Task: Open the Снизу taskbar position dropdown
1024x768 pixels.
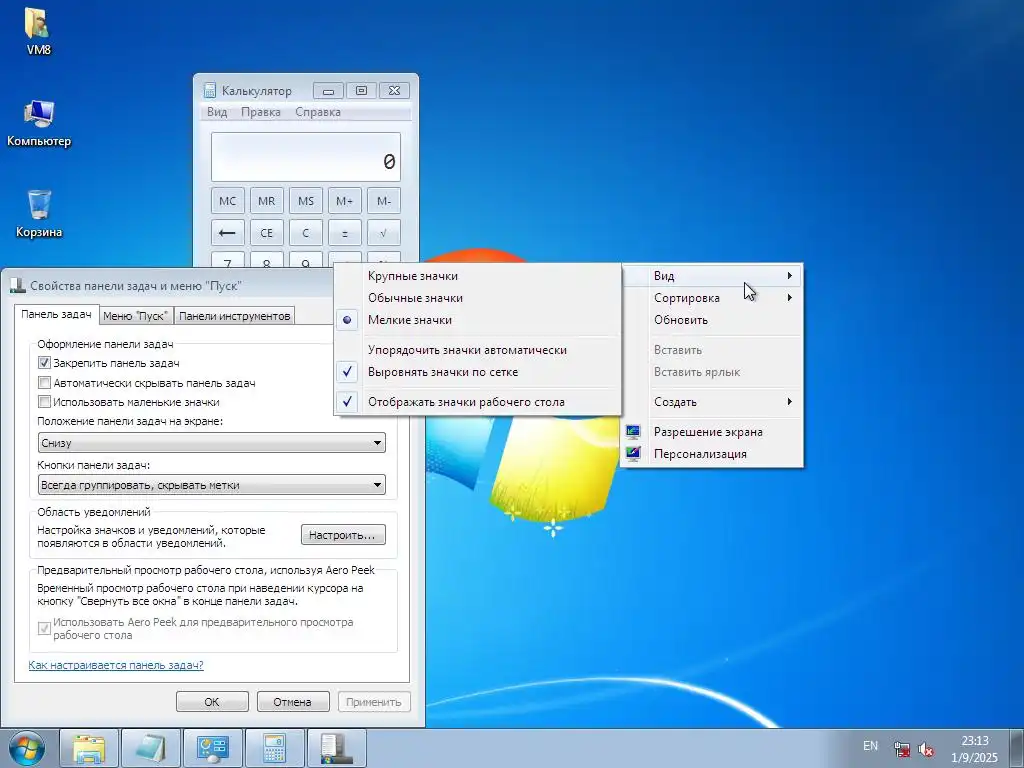Action: pos(212,442)
